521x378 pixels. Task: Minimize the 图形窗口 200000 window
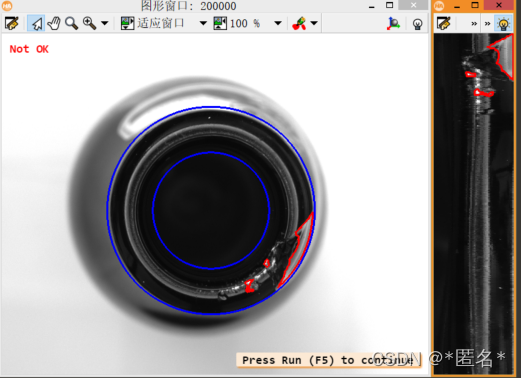(x=372, y=6)
